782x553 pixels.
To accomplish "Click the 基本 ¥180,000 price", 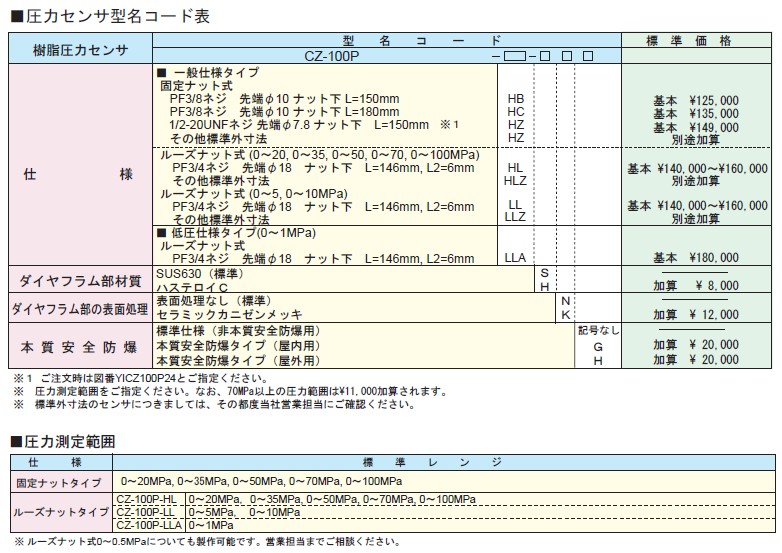I will click(x=697, y=259).
